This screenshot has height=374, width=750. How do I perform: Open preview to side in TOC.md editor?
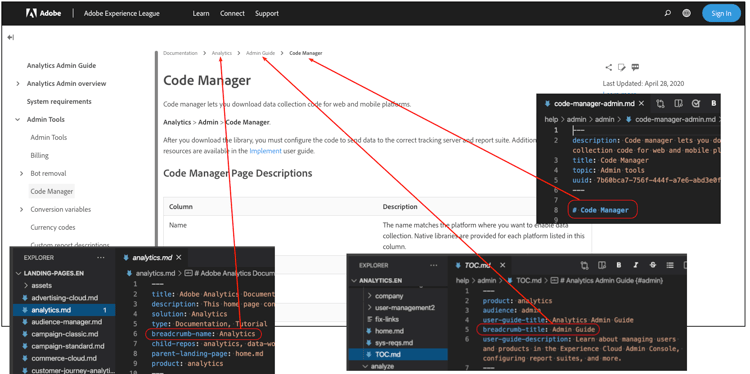pyautogui.click(x=602, y=265)
